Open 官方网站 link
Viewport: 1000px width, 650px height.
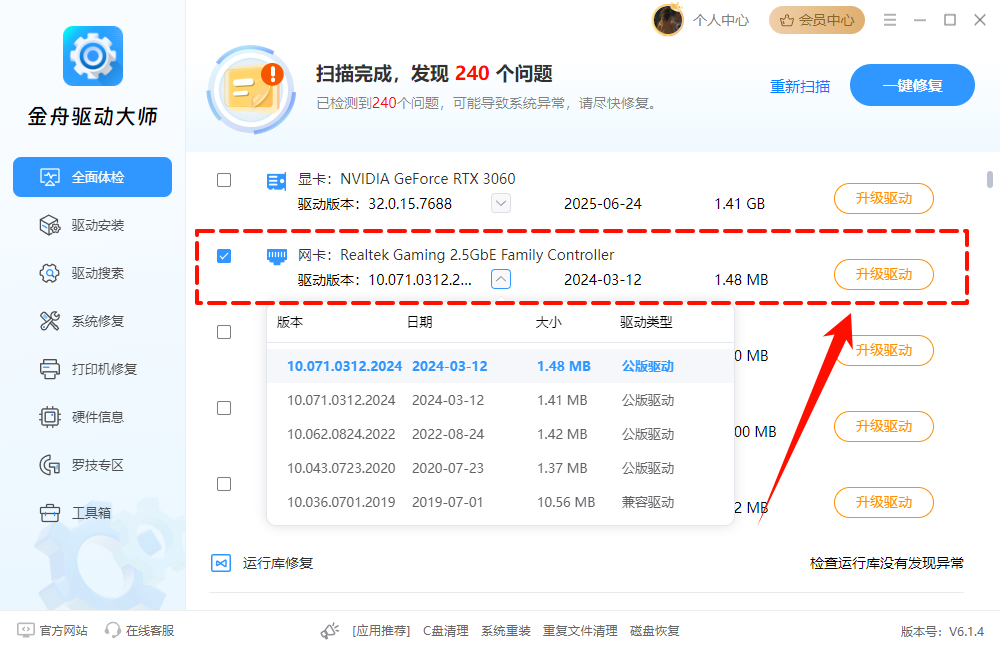click(63, 630)
